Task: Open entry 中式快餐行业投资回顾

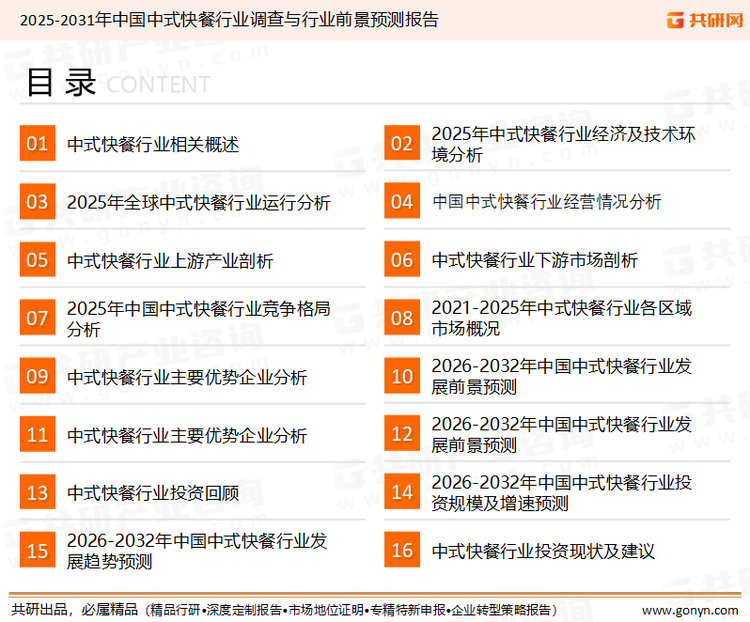Action: pos(153,493)
